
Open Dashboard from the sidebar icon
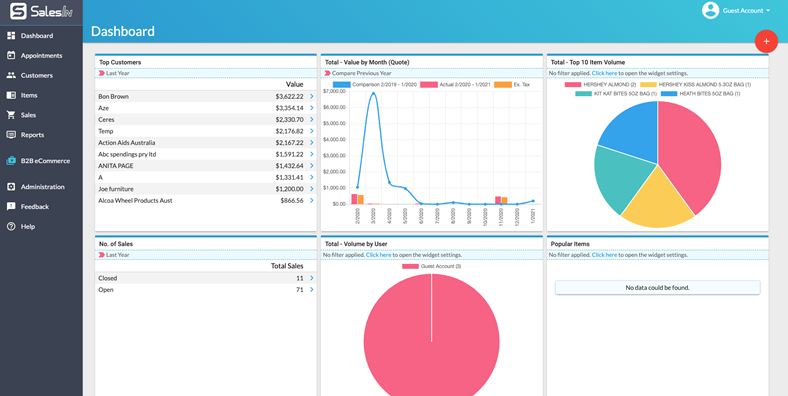point(11,36)
